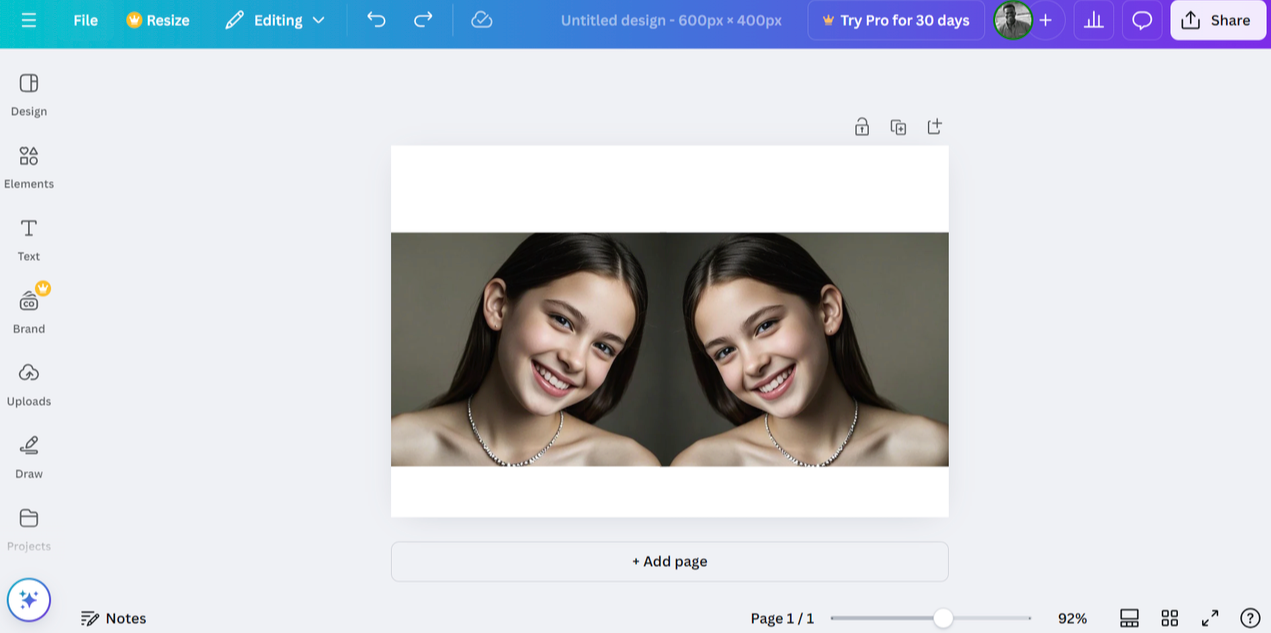The image size is (1271, 633).
Task: Open the 92% zoom level menu
Action: coord(1072,618)
